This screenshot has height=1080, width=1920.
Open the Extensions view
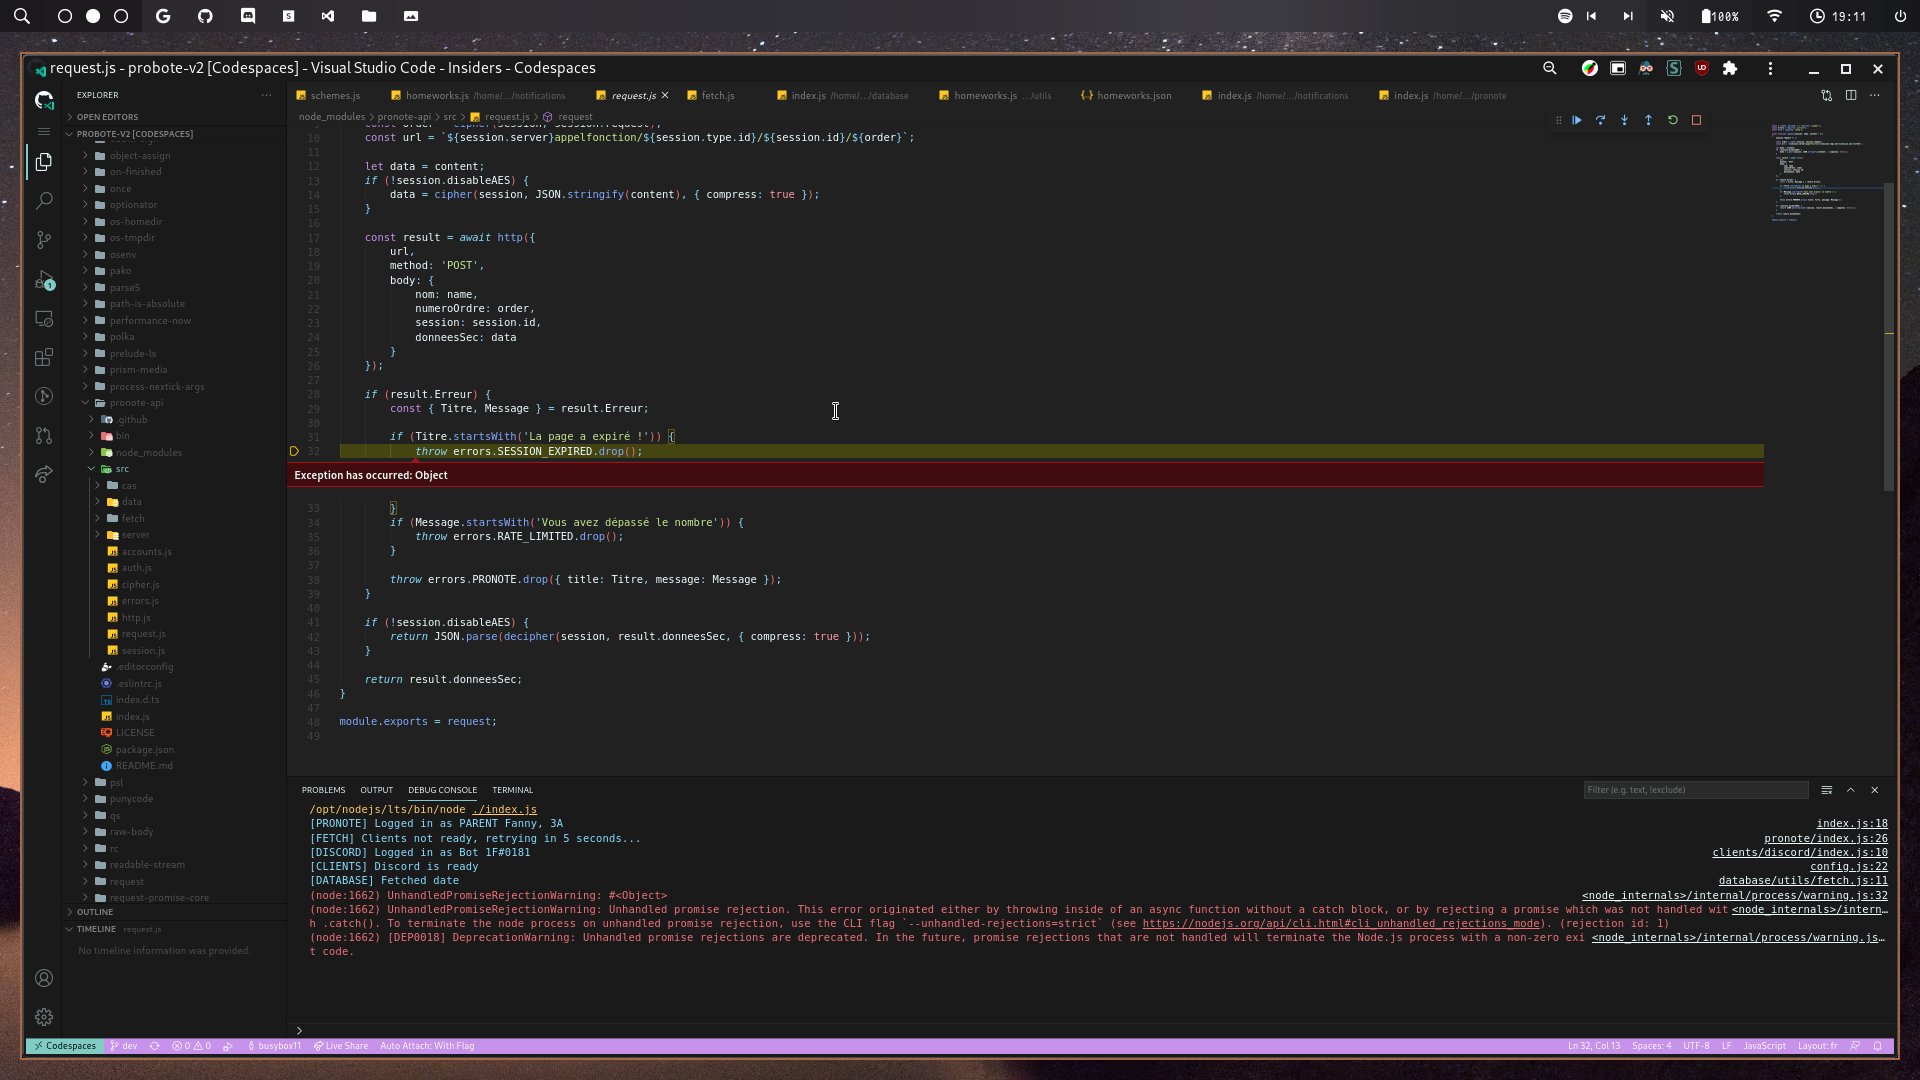point(44,357)
